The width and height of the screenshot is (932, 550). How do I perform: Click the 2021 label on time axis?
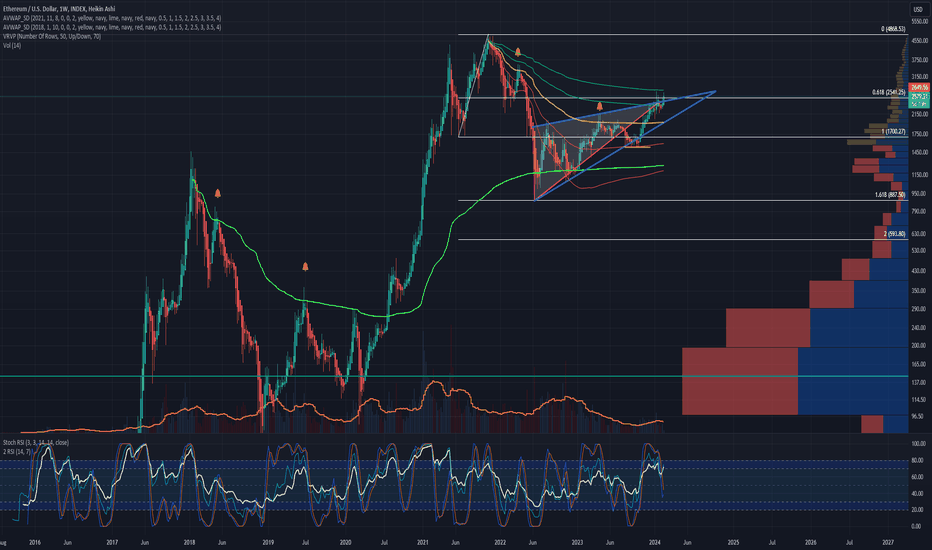(x=423, y=542)
